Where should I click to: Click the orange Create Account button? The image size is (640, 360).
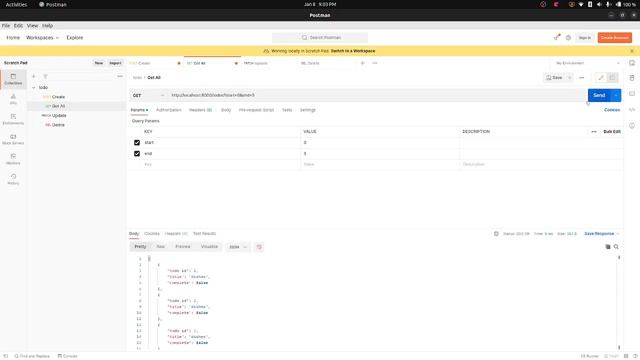(615, 38)
